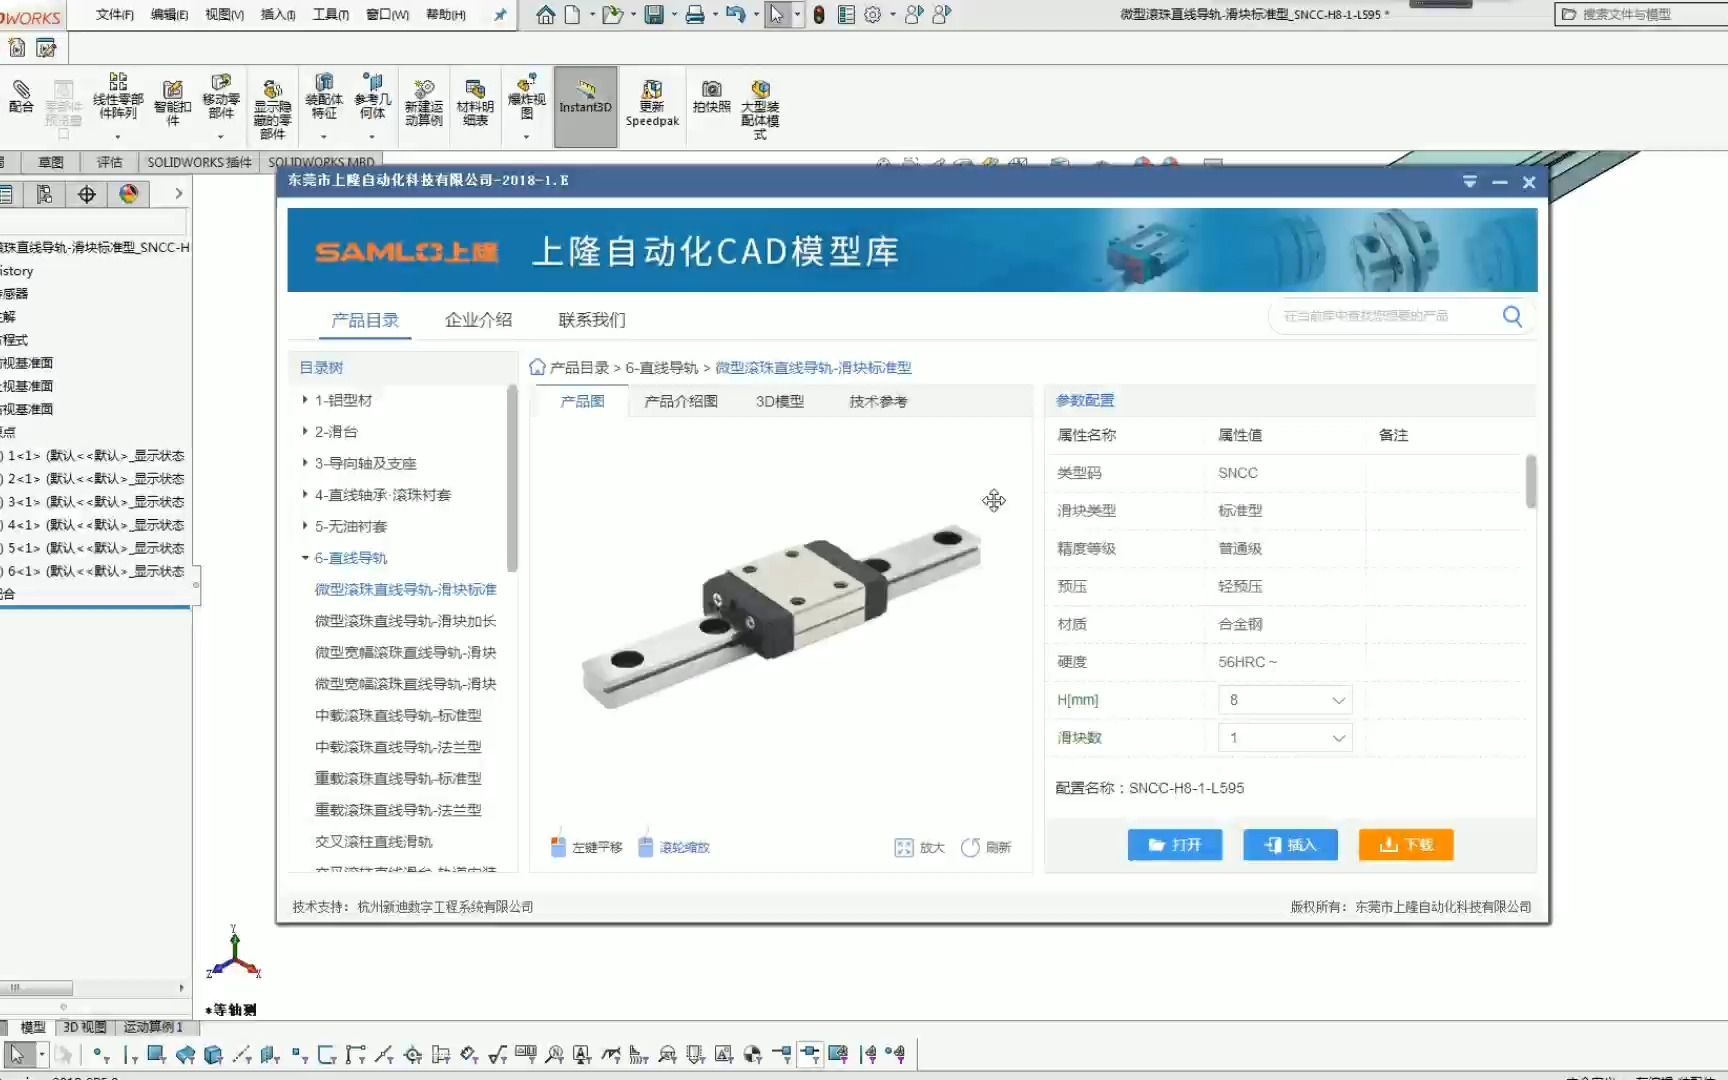The height and width of the screenshot is (1080, 1728).
Task: Switch to 联系我们 tab
Action: [592, 320]
